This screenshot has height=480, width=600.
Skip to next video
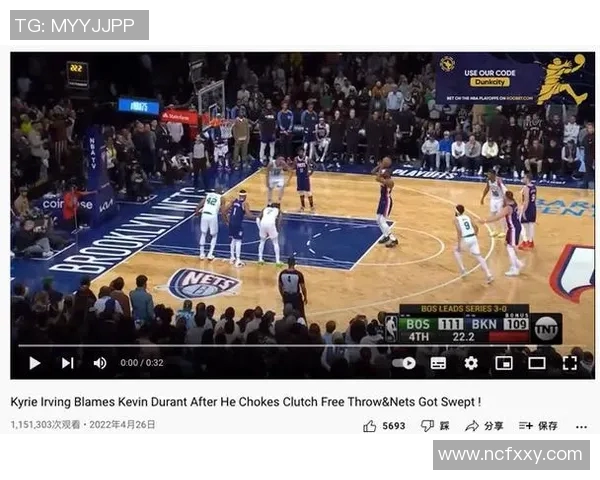[x=68, y=363]
